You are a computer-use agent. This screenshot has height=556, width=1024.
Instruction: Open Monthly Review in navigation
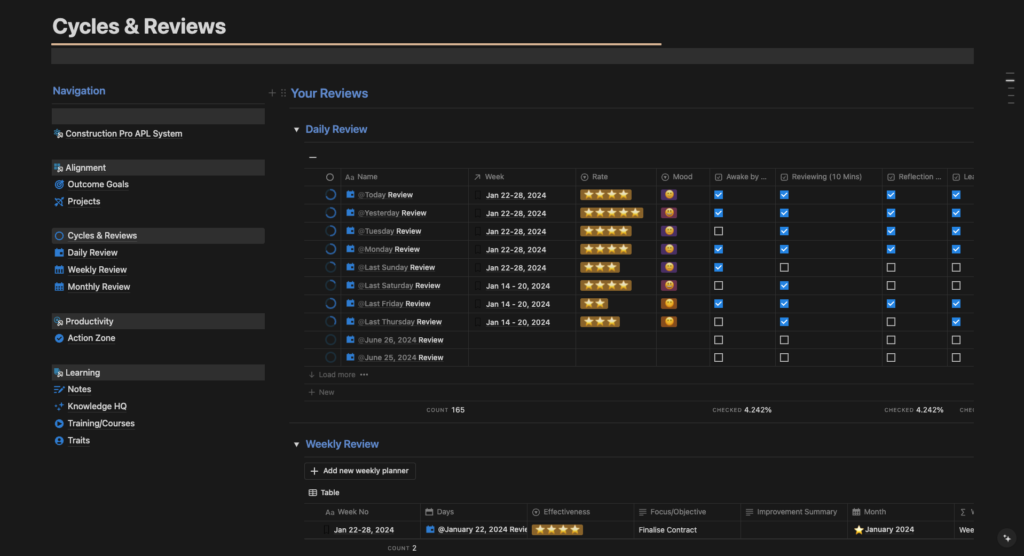tap(98, 287)
